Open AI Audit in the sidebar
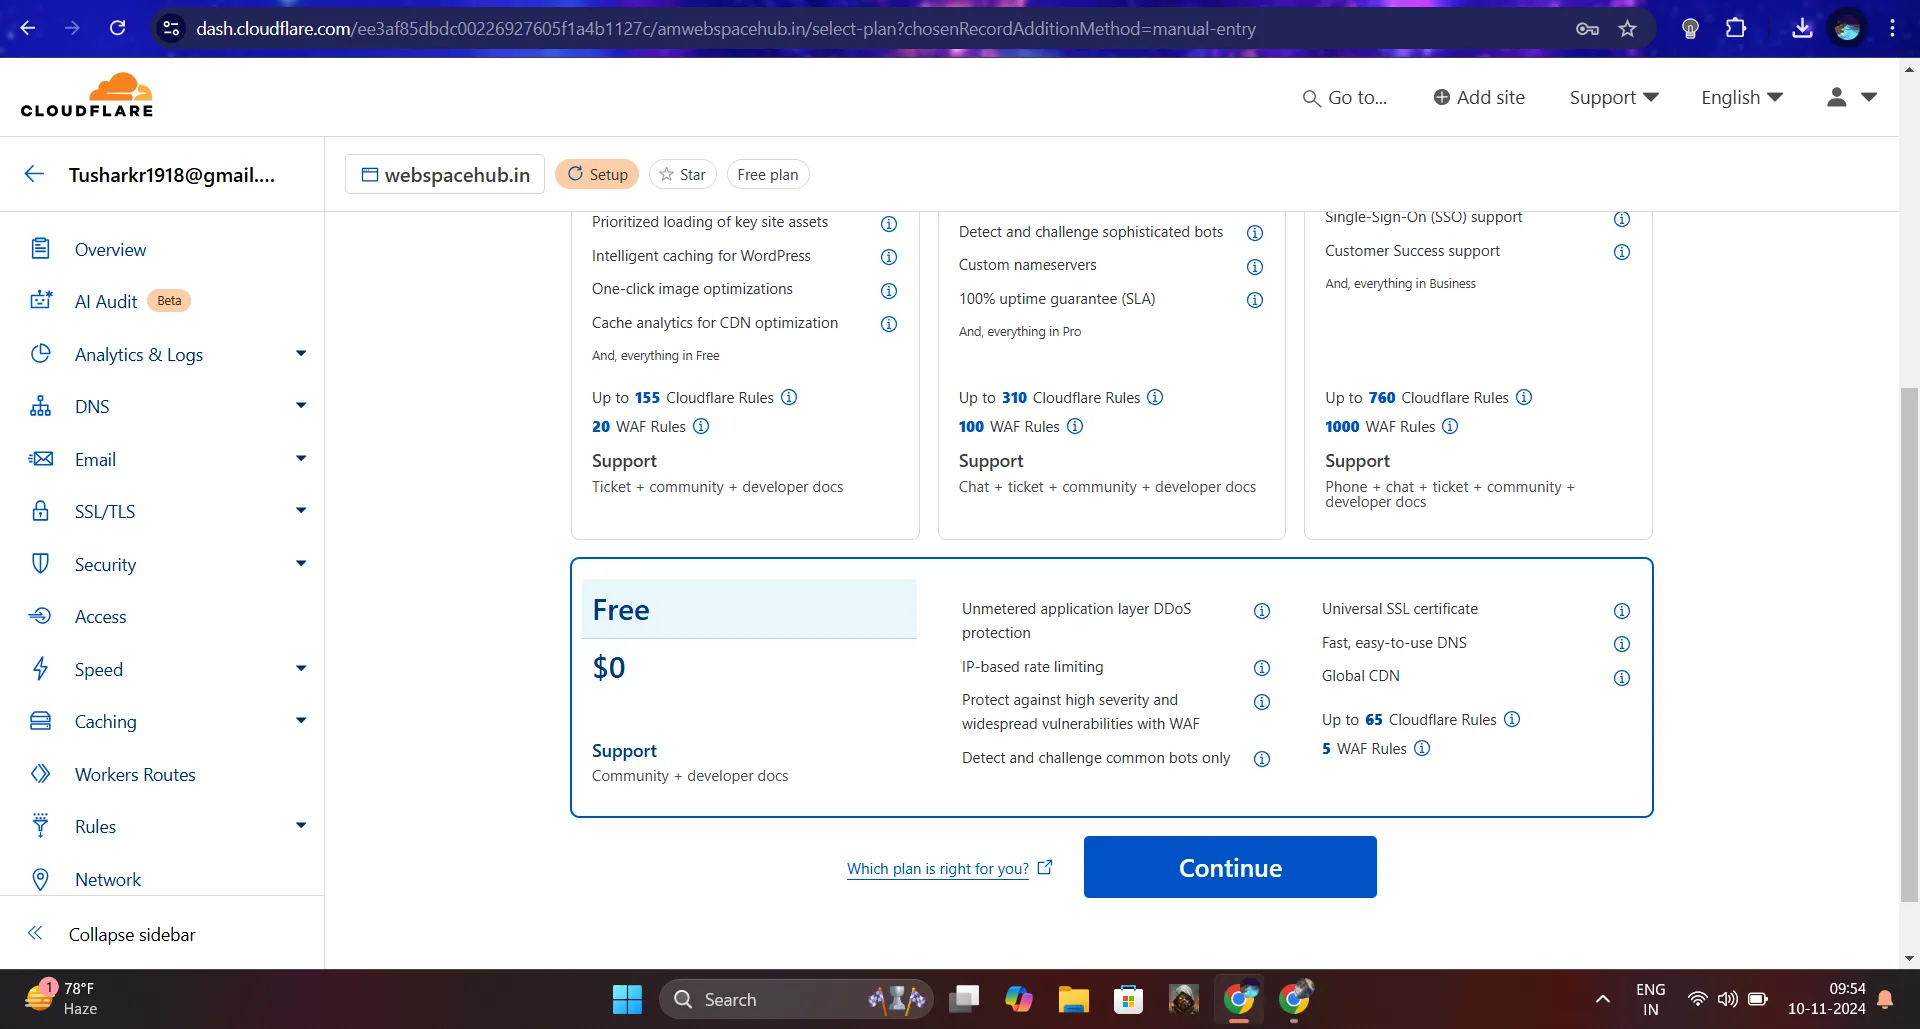 pos(106,301)
